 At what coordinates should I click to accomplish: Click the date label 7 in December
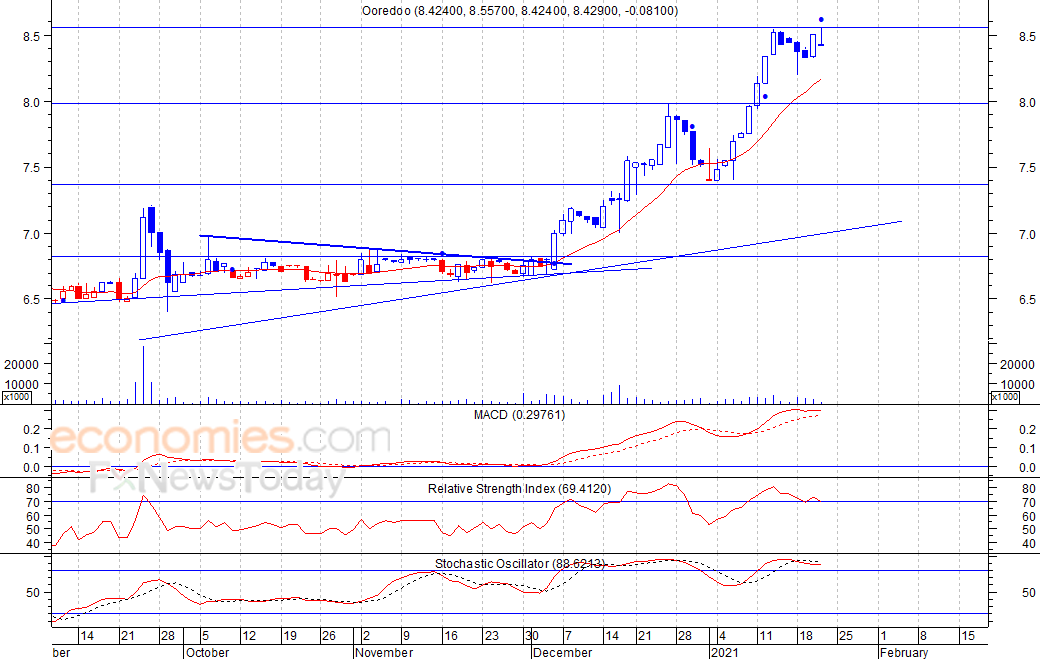tap(568, 636)
